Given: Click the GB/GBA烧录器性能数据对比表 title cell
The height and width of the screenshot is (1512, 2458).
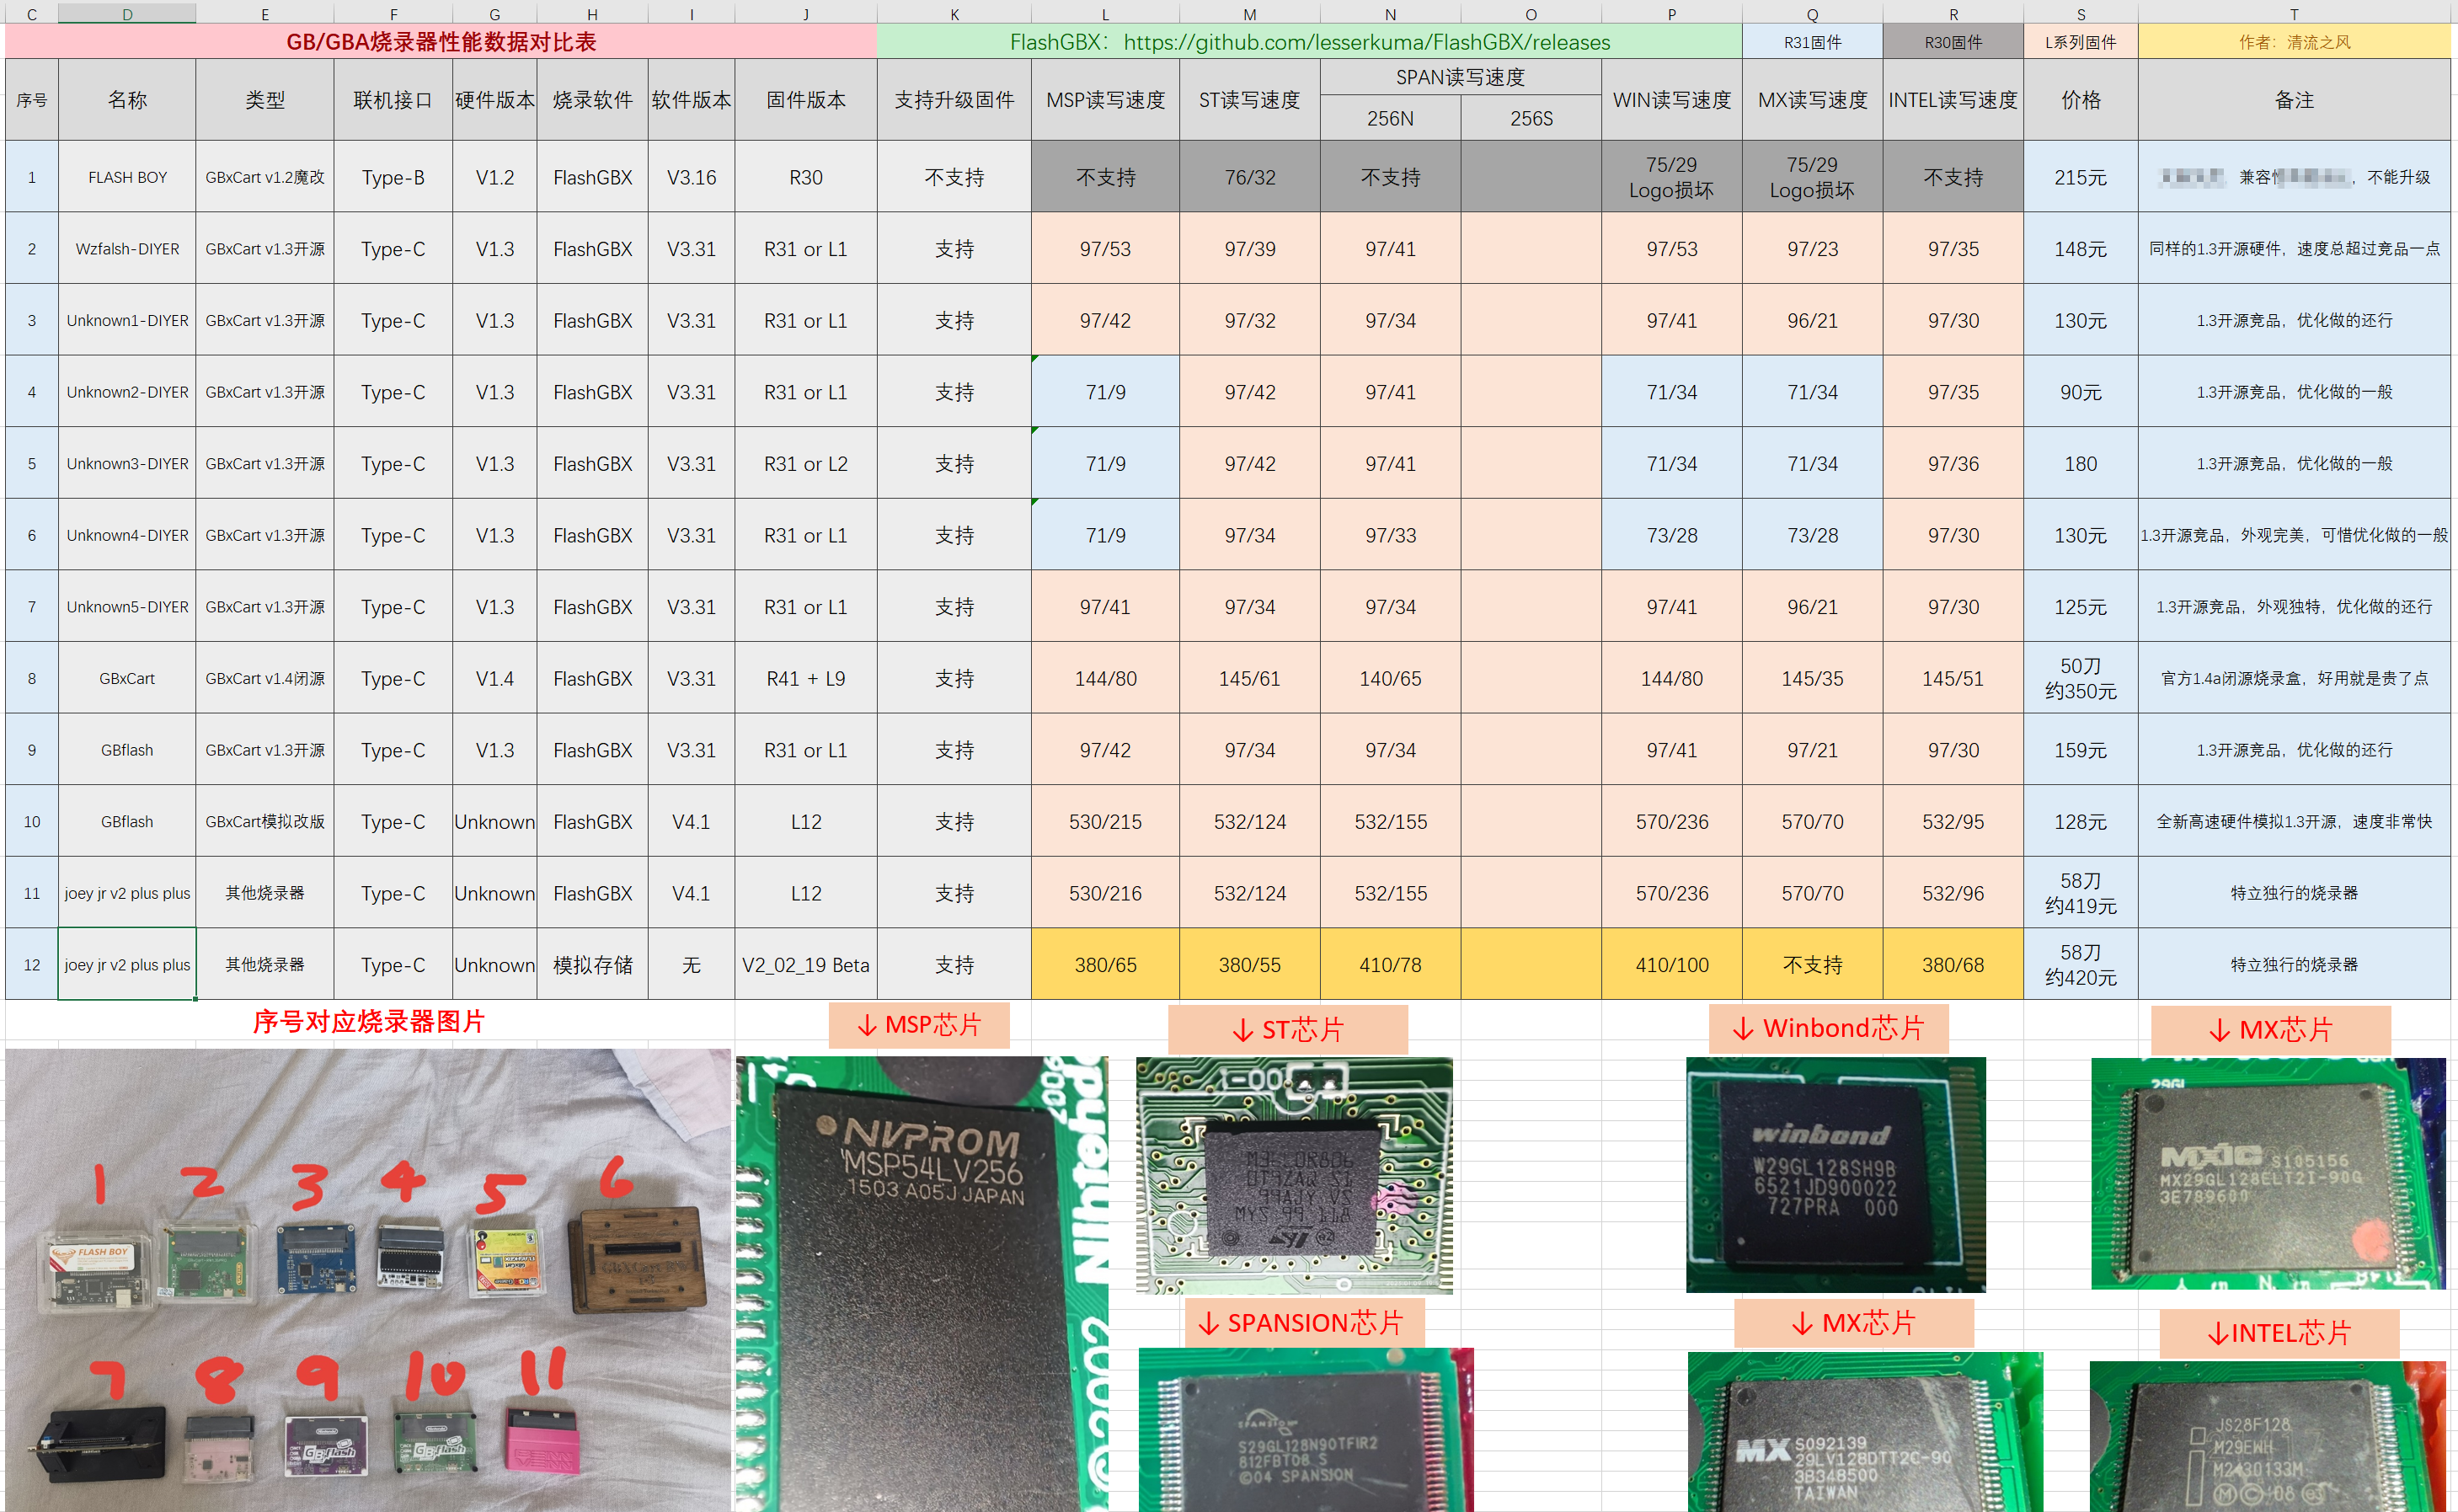Looking at the screenshot, I should point(441,42).
